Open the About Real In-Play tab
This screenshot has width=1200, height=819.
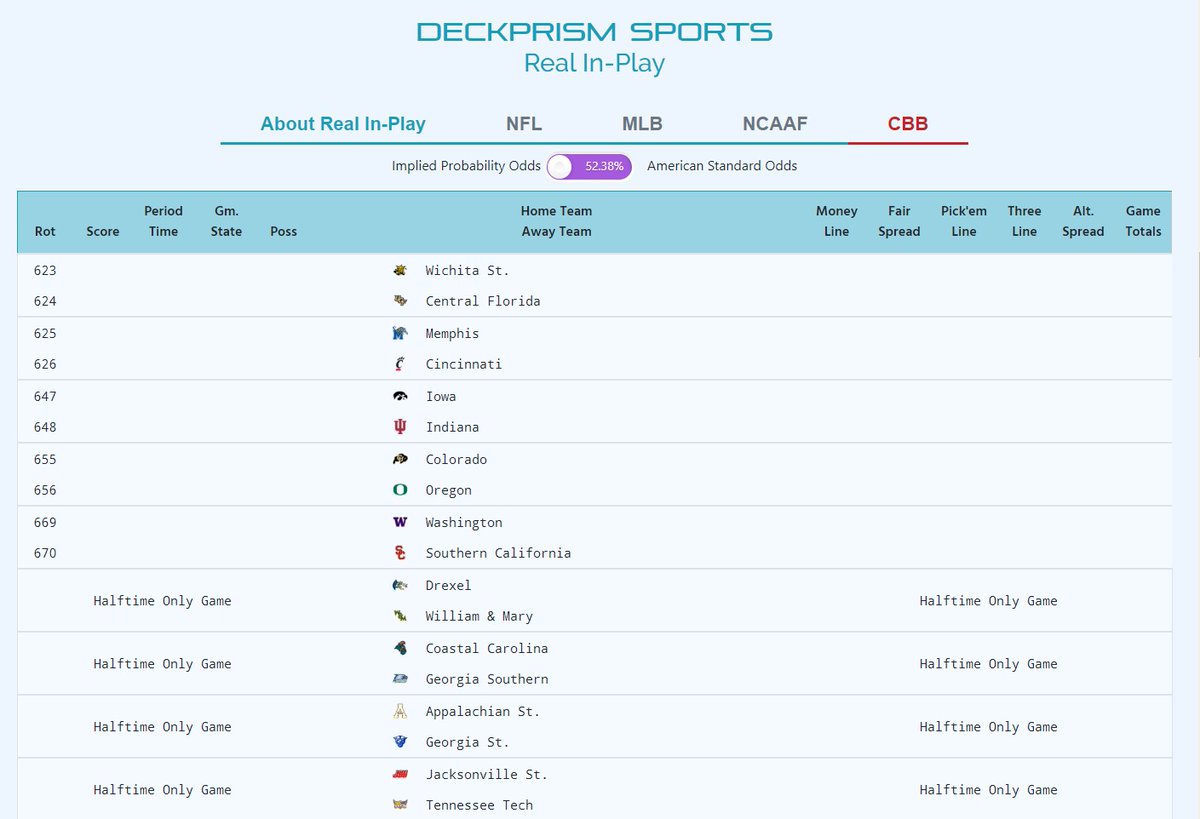[343, 124]
